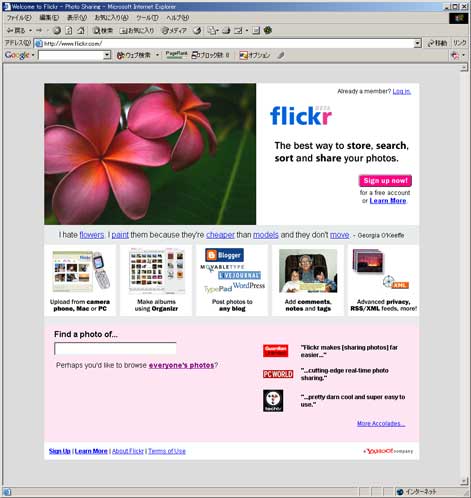Click the Google toolbar logo

17,55
